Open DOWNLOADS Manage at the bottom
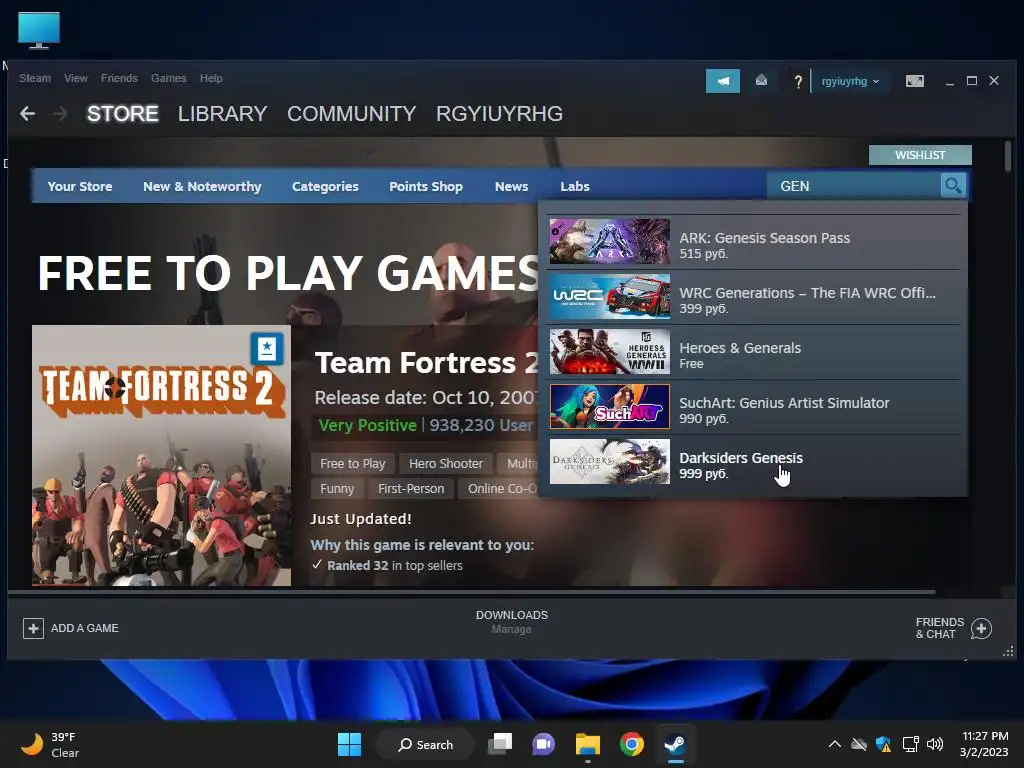The image size is (1024, 768). (x=511, y=622)
